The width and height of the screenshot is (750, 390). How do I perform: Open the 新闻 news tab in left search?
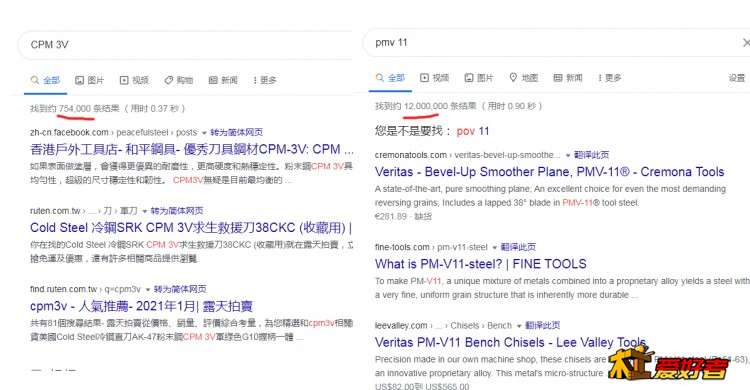coord(223,80)
